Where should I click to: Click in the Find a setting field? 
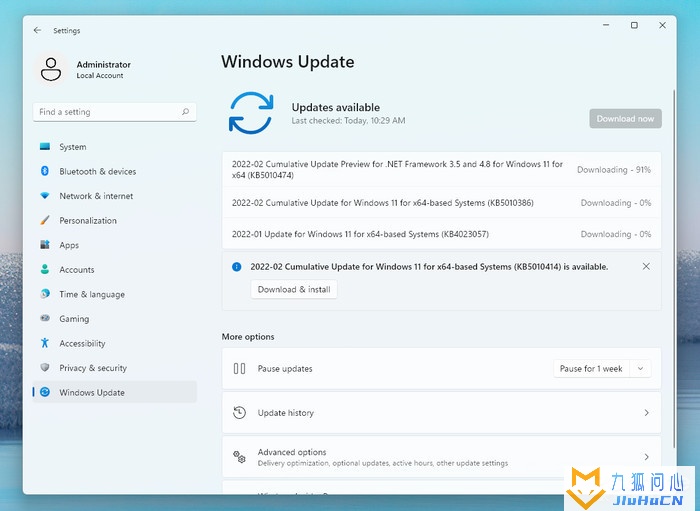(115, 112)
